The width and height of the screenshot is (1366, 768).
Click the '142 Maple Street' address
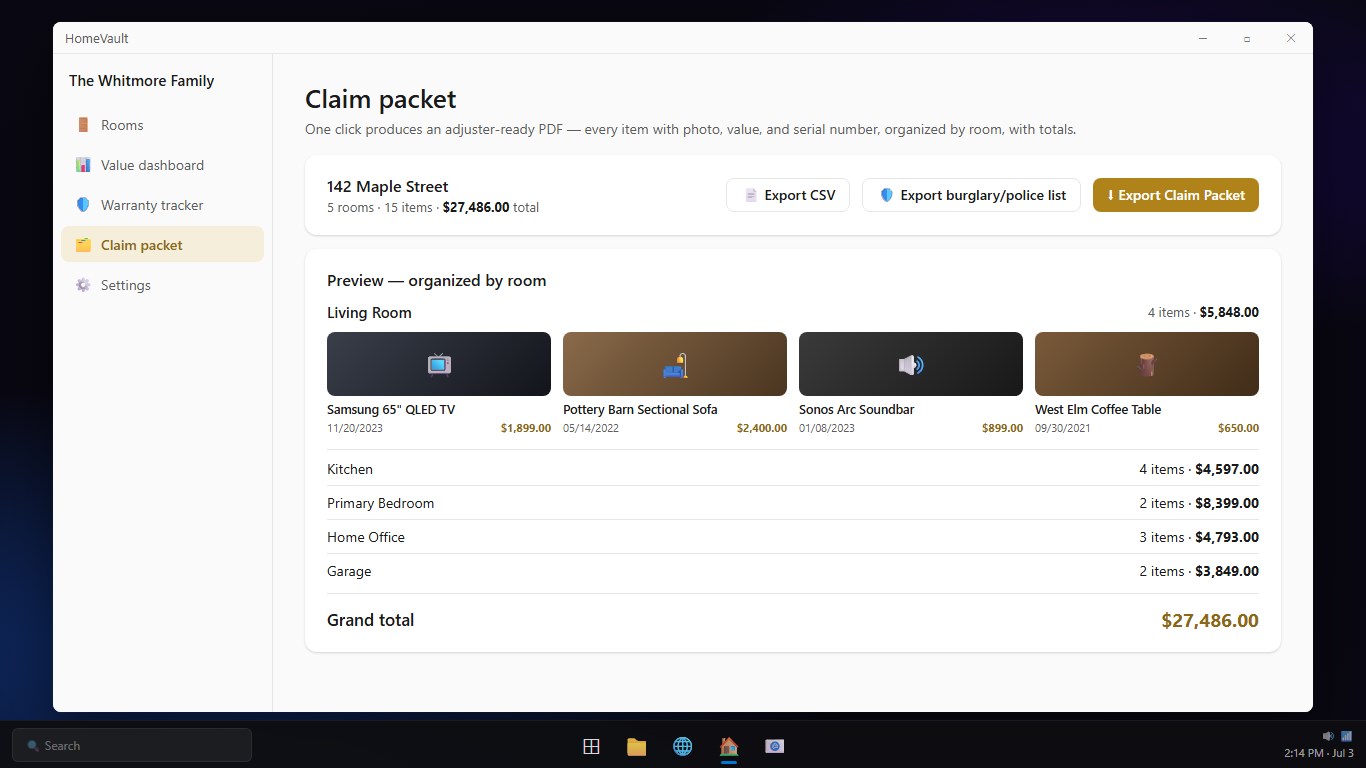(388, 187)
